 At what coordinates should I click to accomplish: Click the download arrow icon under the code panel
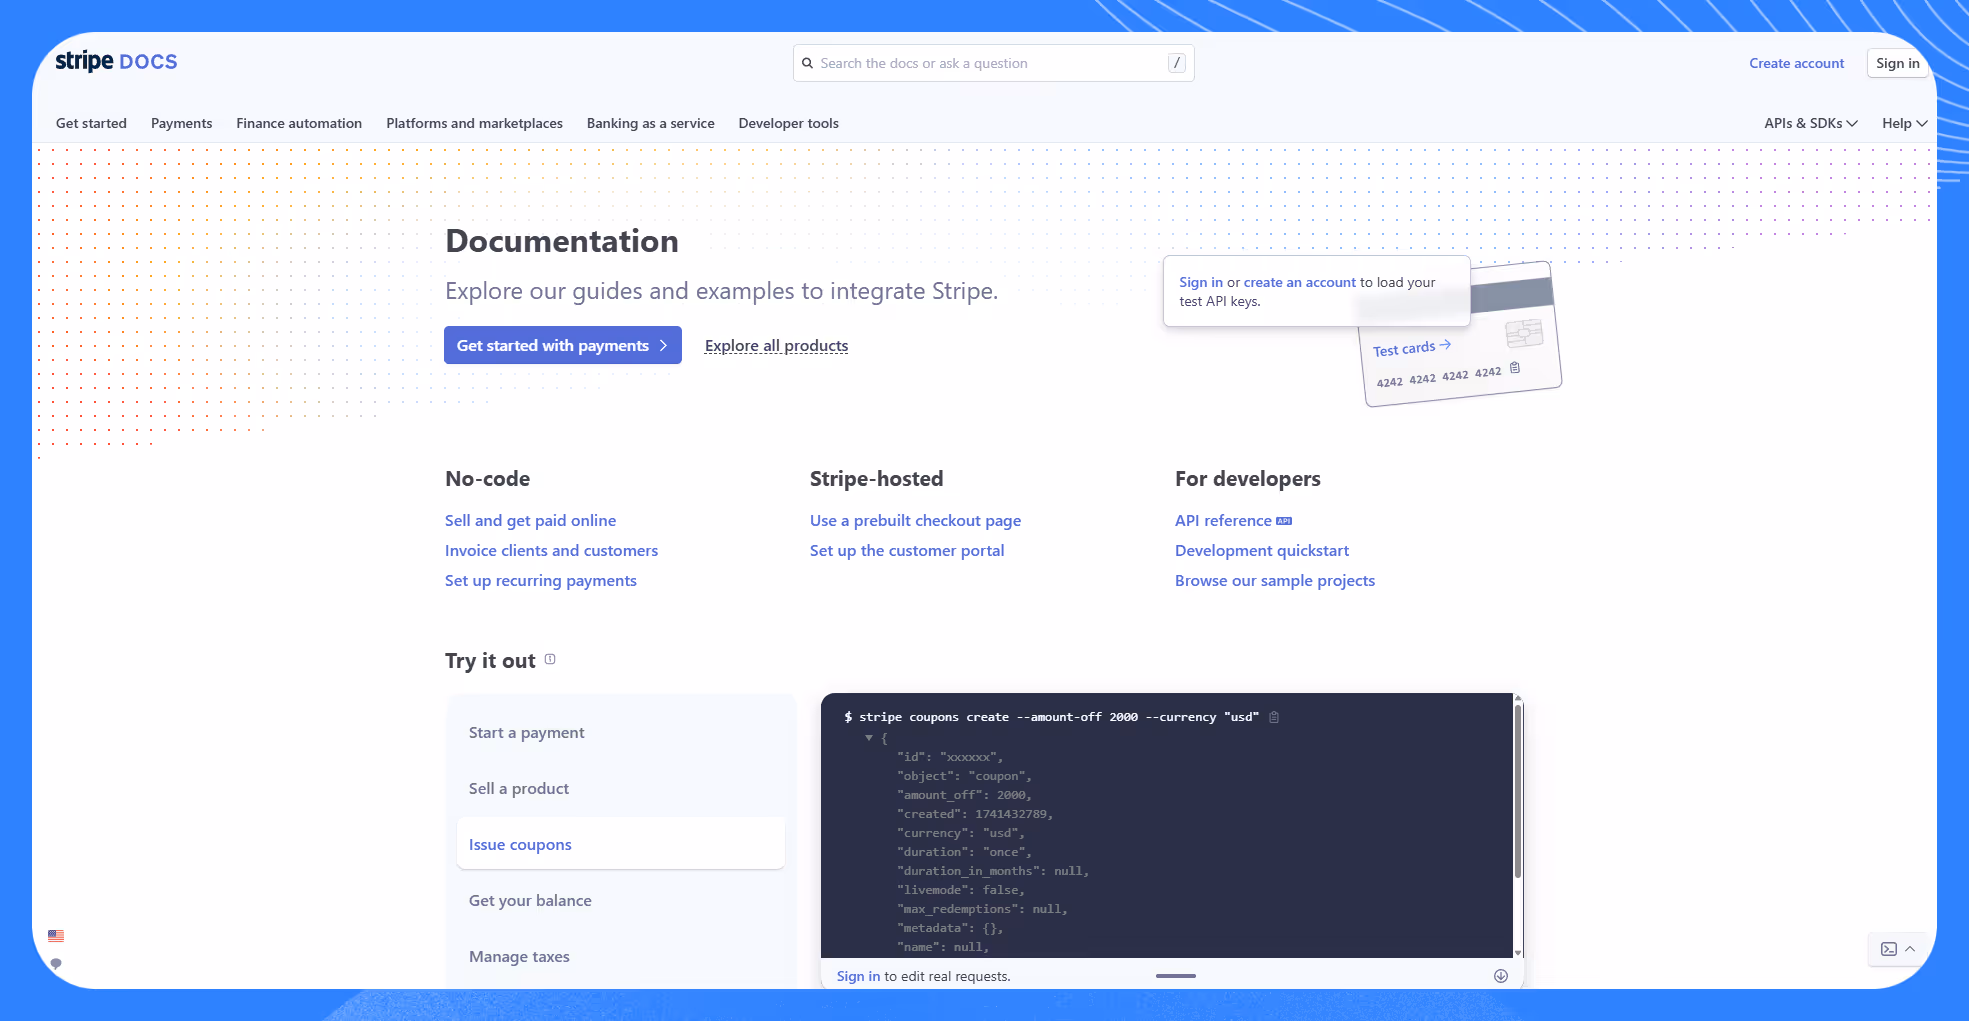[x=1501, y=976]
